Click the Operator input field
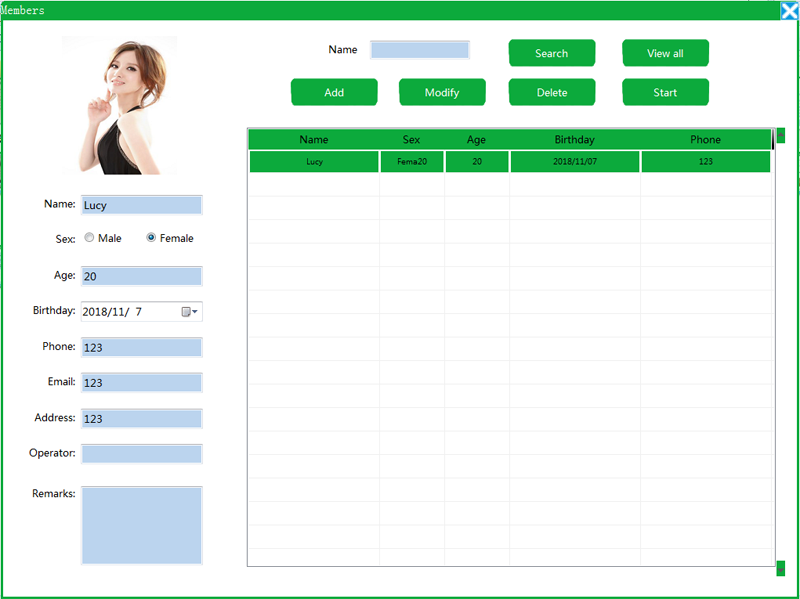800x599 pixels. pos(141,454)
